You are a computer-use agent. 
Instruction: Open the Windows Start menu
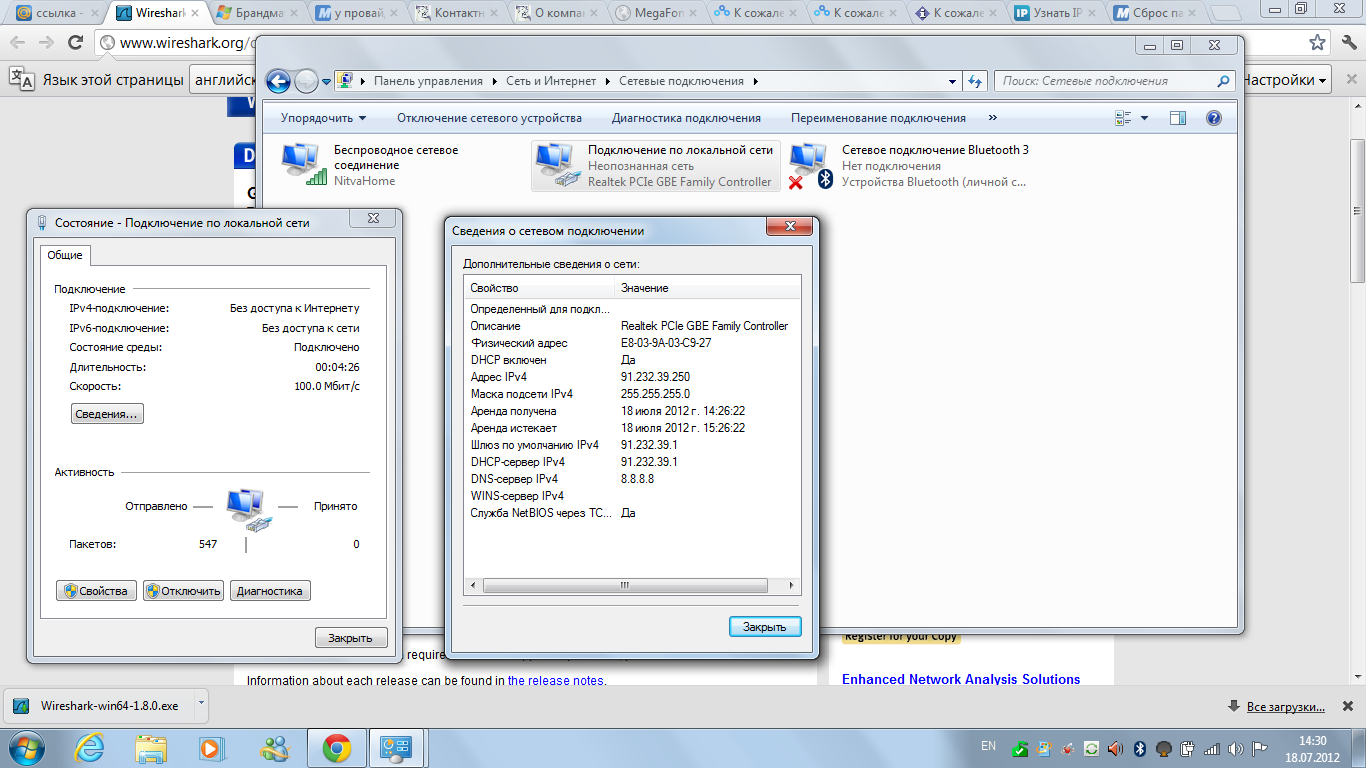pyautogui.click(x=27, y=747)
